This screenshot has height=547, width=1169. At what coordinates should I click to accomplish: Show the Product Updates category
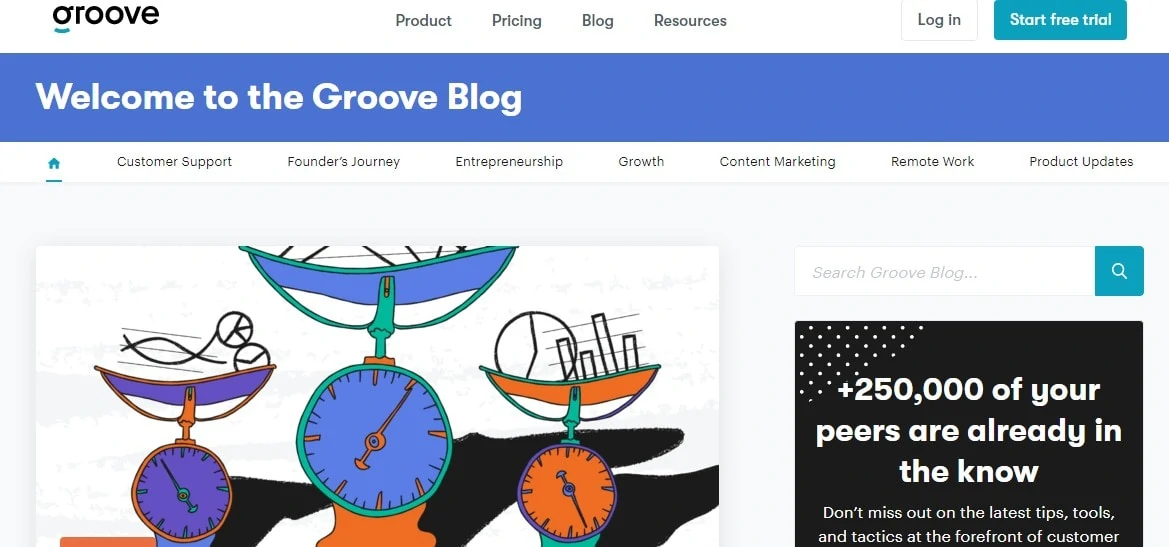(x=1081, y=162)
